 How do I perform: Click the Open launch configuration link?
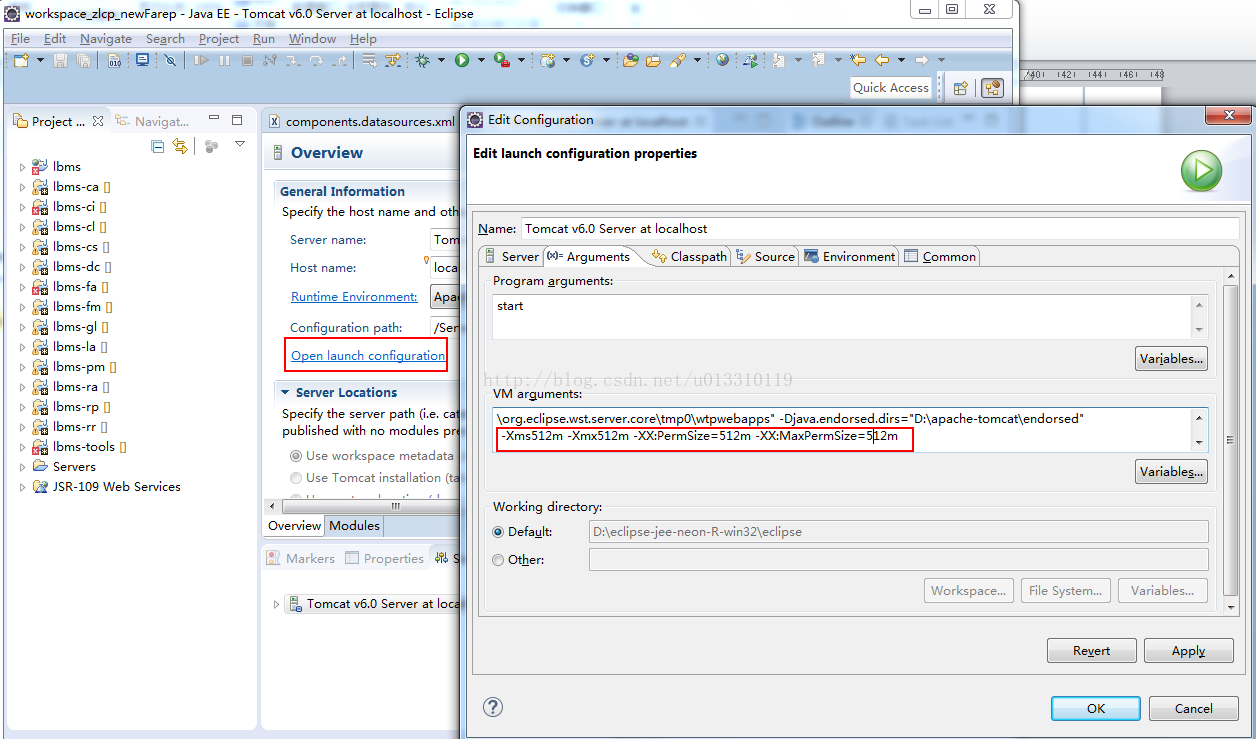(368, 355)
